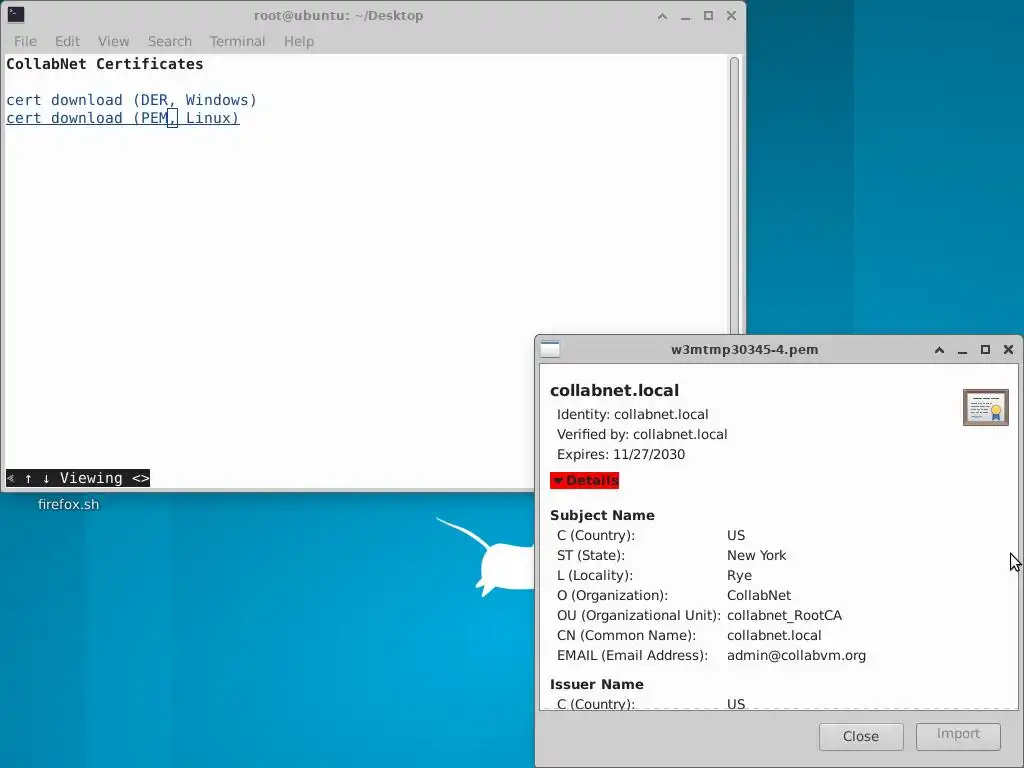Collapse the Details expander in certificate viewer
The width and height of the screenshot is (1024, 768).
(x=584, y=481)
